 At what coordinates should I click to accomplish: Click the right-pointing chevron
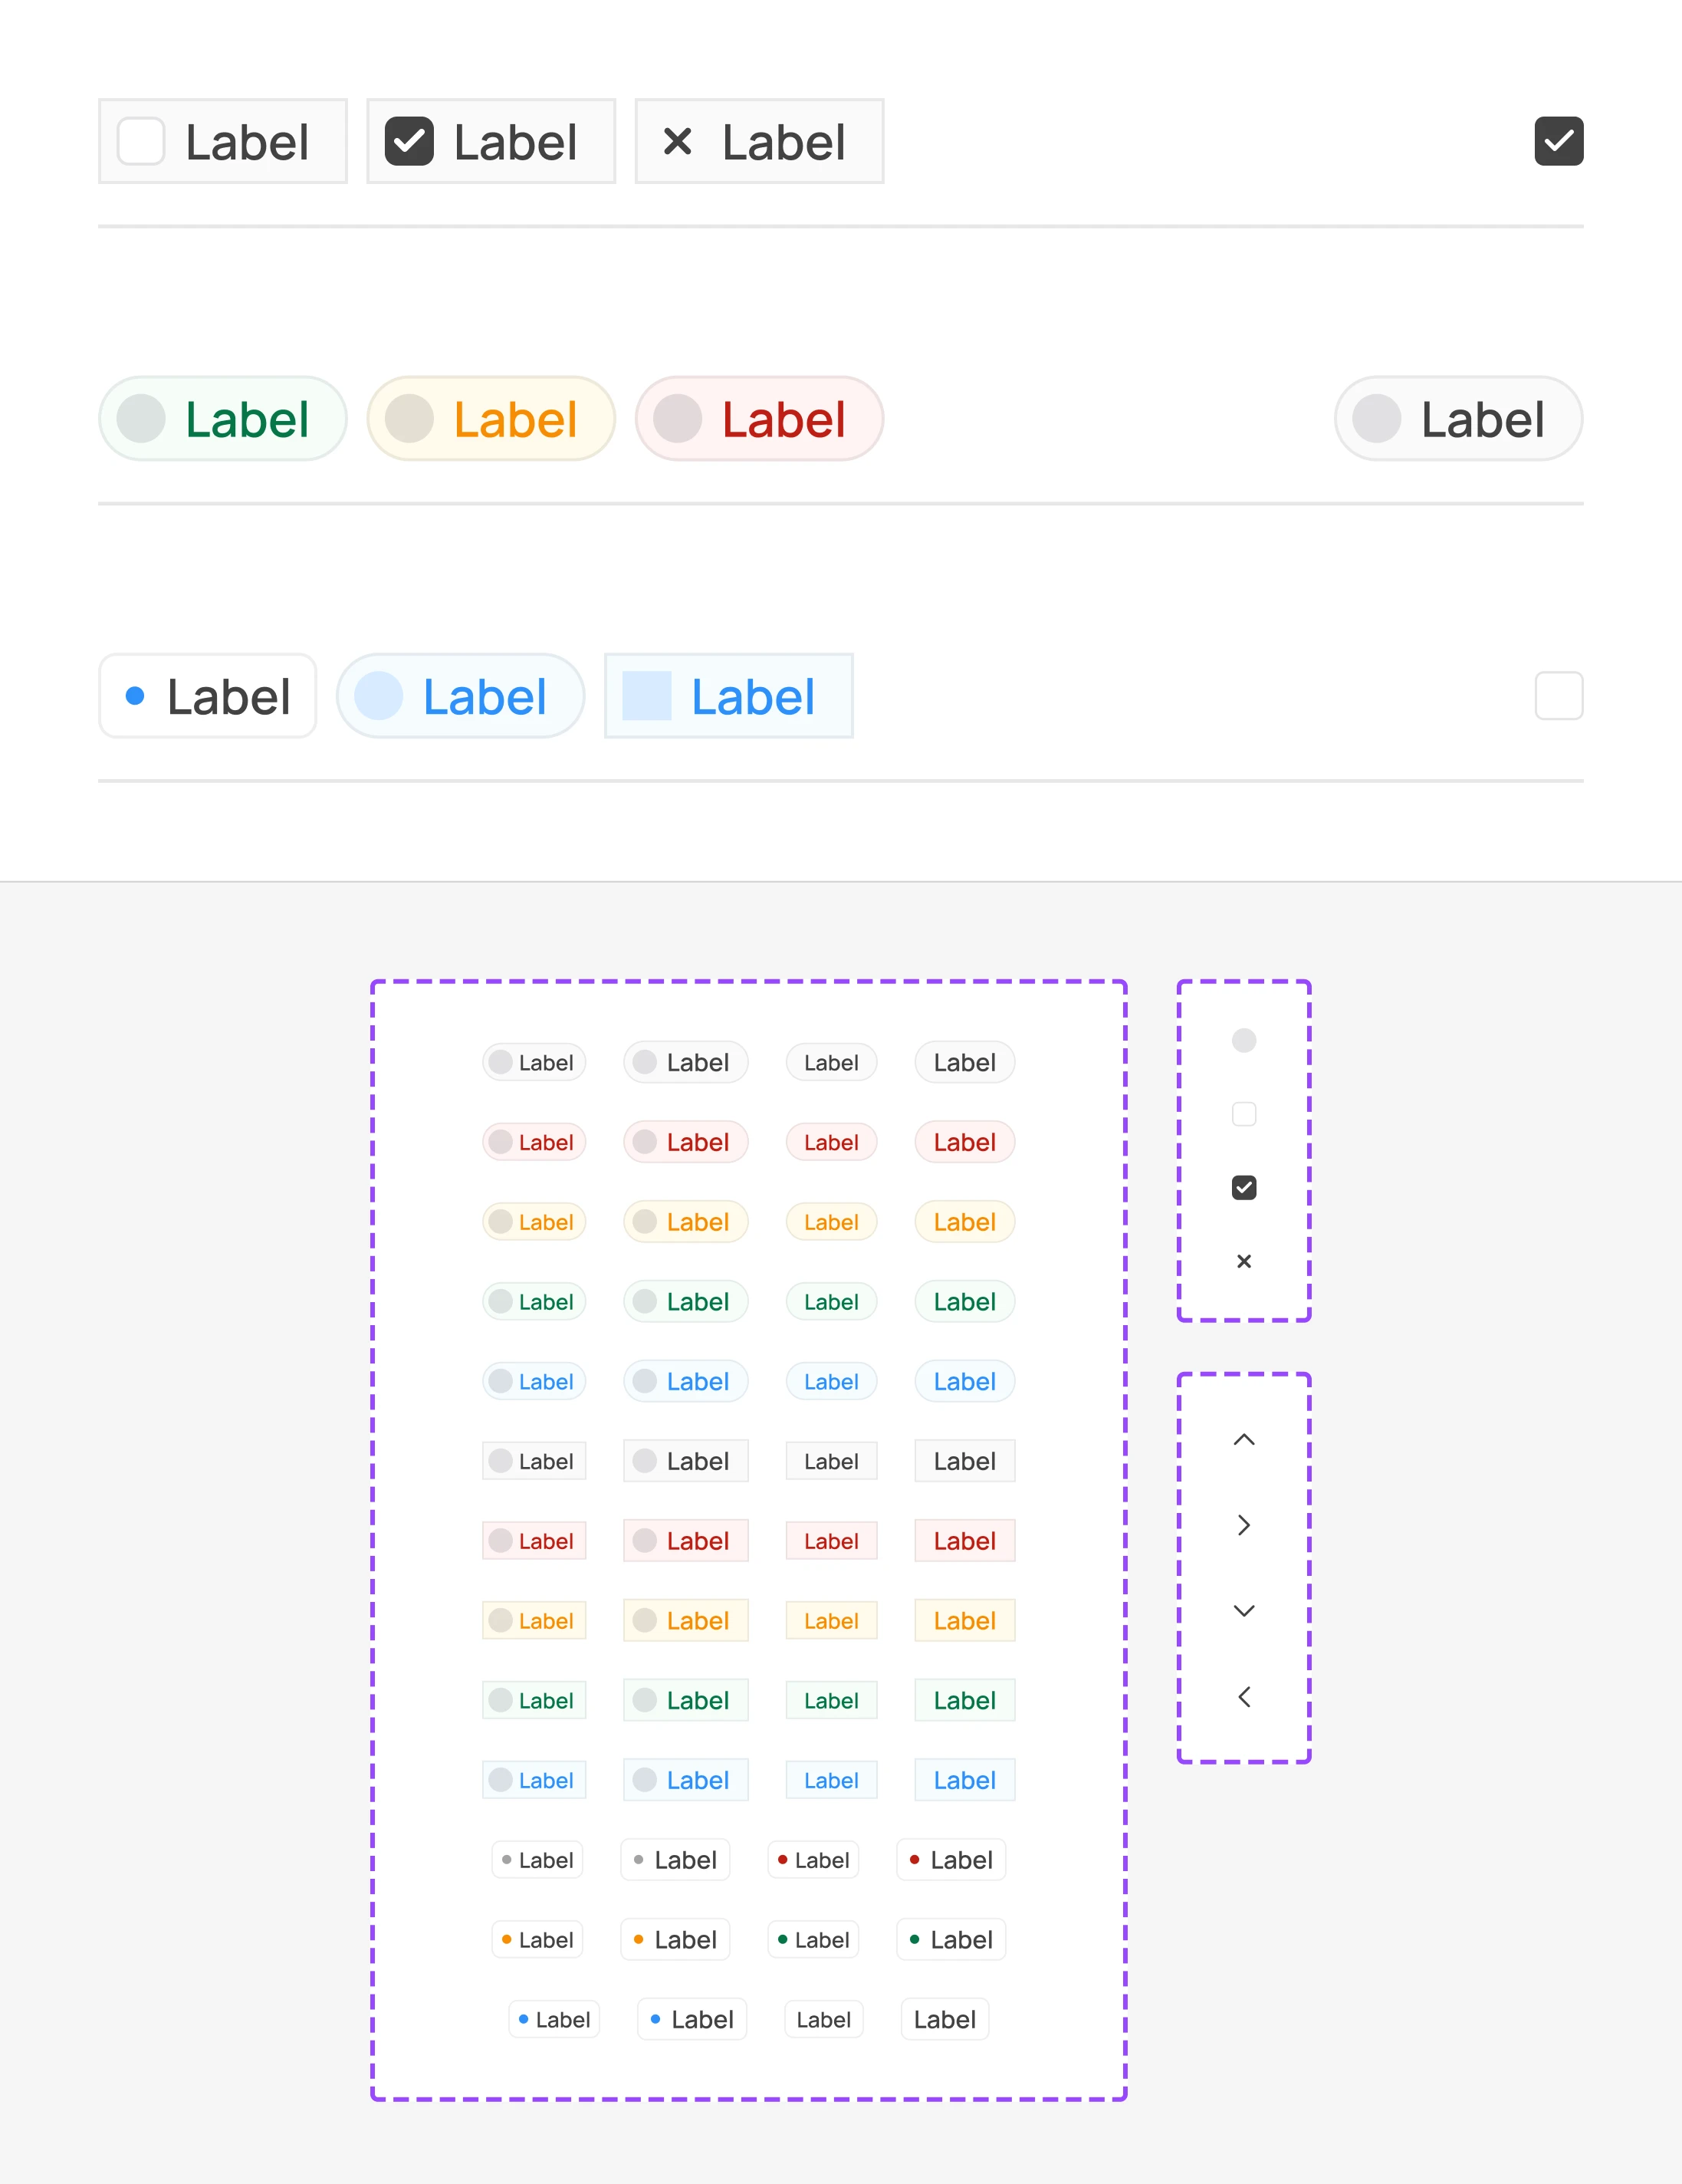tap(1243, 1525)
